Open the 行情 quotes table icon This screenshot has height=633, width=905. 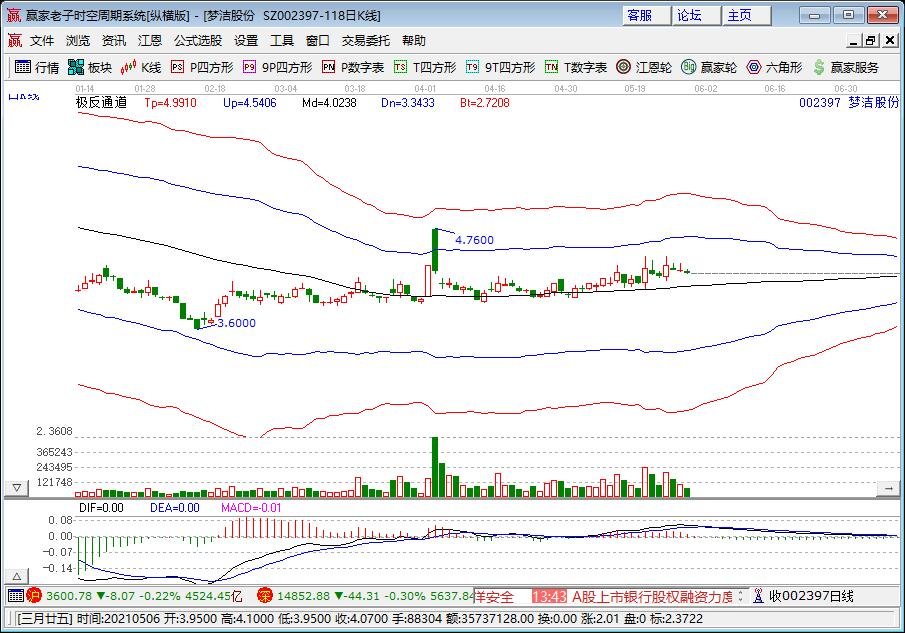point(23,67)
